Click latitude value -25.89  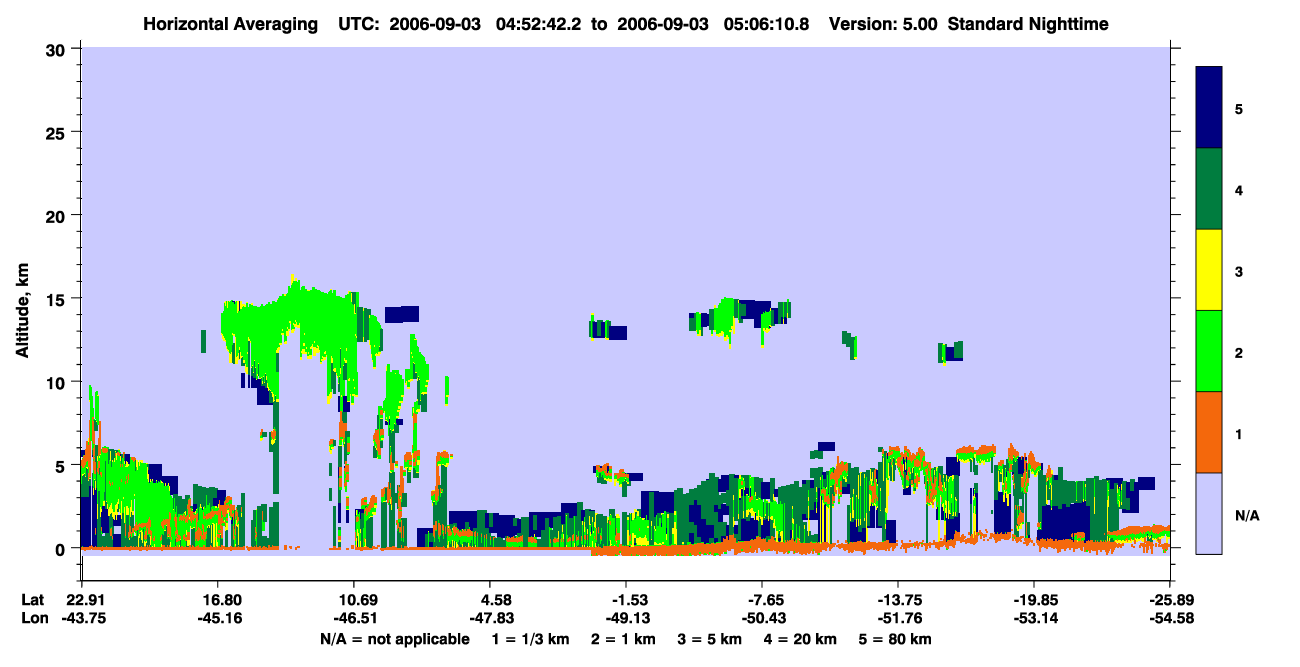click(x=1170, y=599)
